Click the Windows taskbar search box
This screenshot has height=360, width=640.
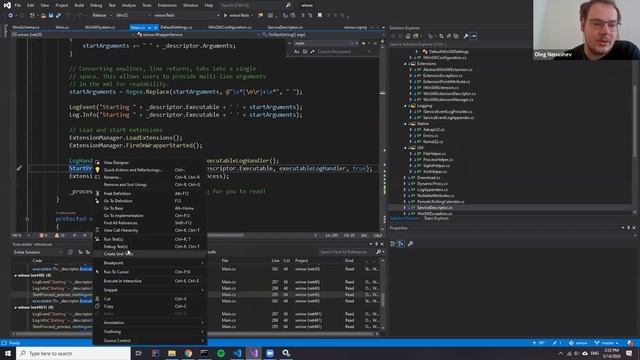point(73,353)
